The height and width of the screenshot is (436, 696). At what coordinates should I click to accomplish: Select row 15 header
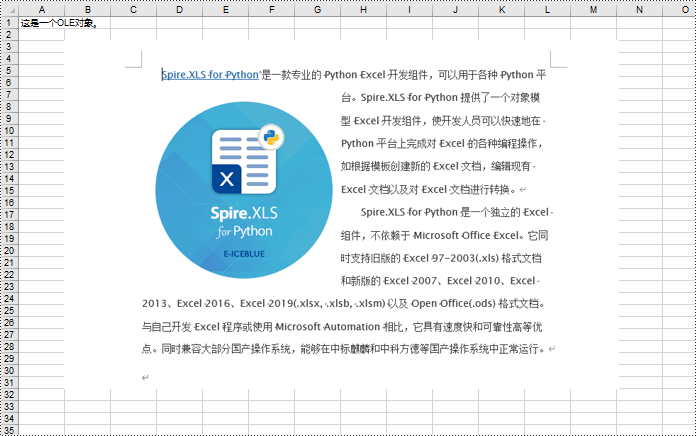pos(9,190)
